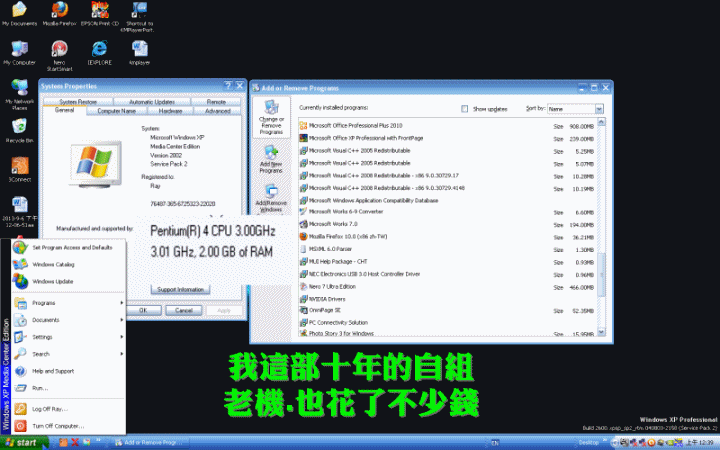
Task: Open Windows Catalog from Start menu
Action: click(68, 264)
